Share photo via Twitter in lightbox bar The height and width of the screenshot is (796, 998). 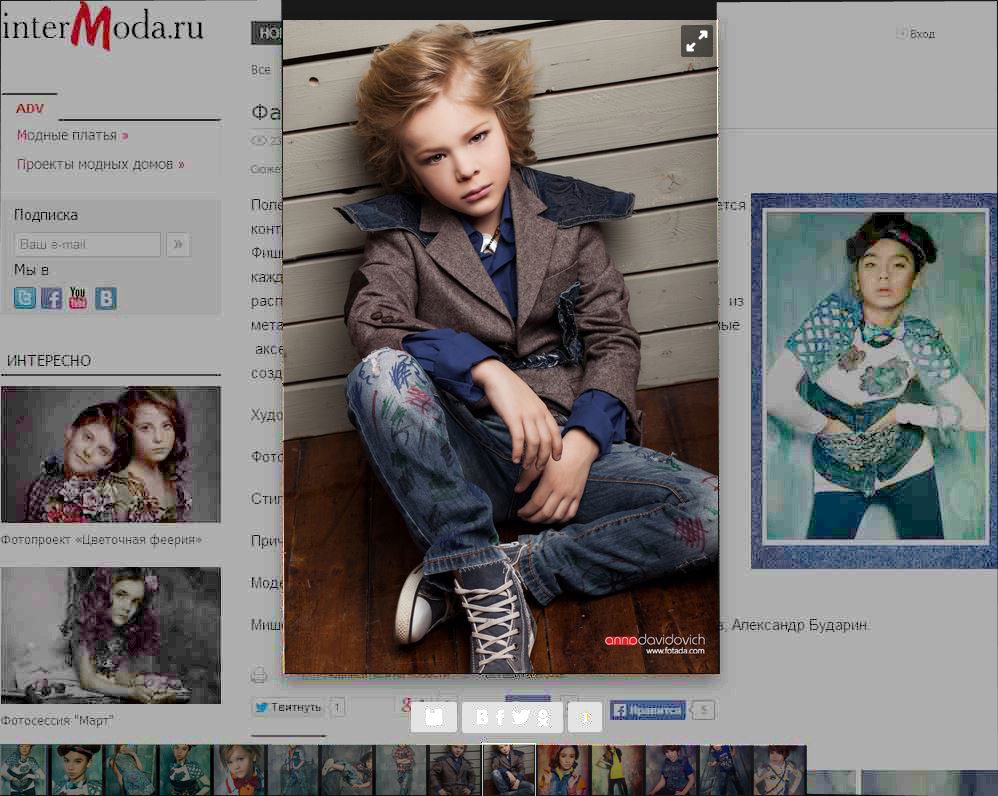(521, 718)
